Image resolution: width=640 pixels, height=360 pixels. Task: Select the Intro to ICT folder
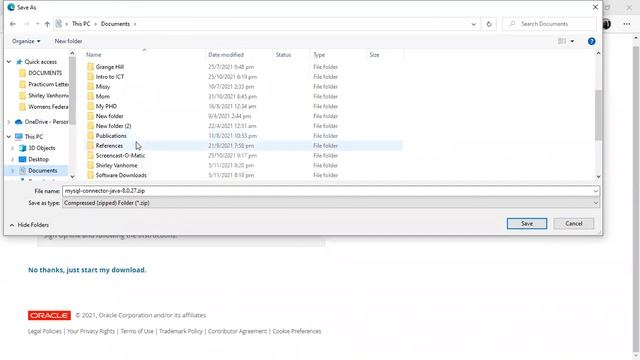point(109,77)
